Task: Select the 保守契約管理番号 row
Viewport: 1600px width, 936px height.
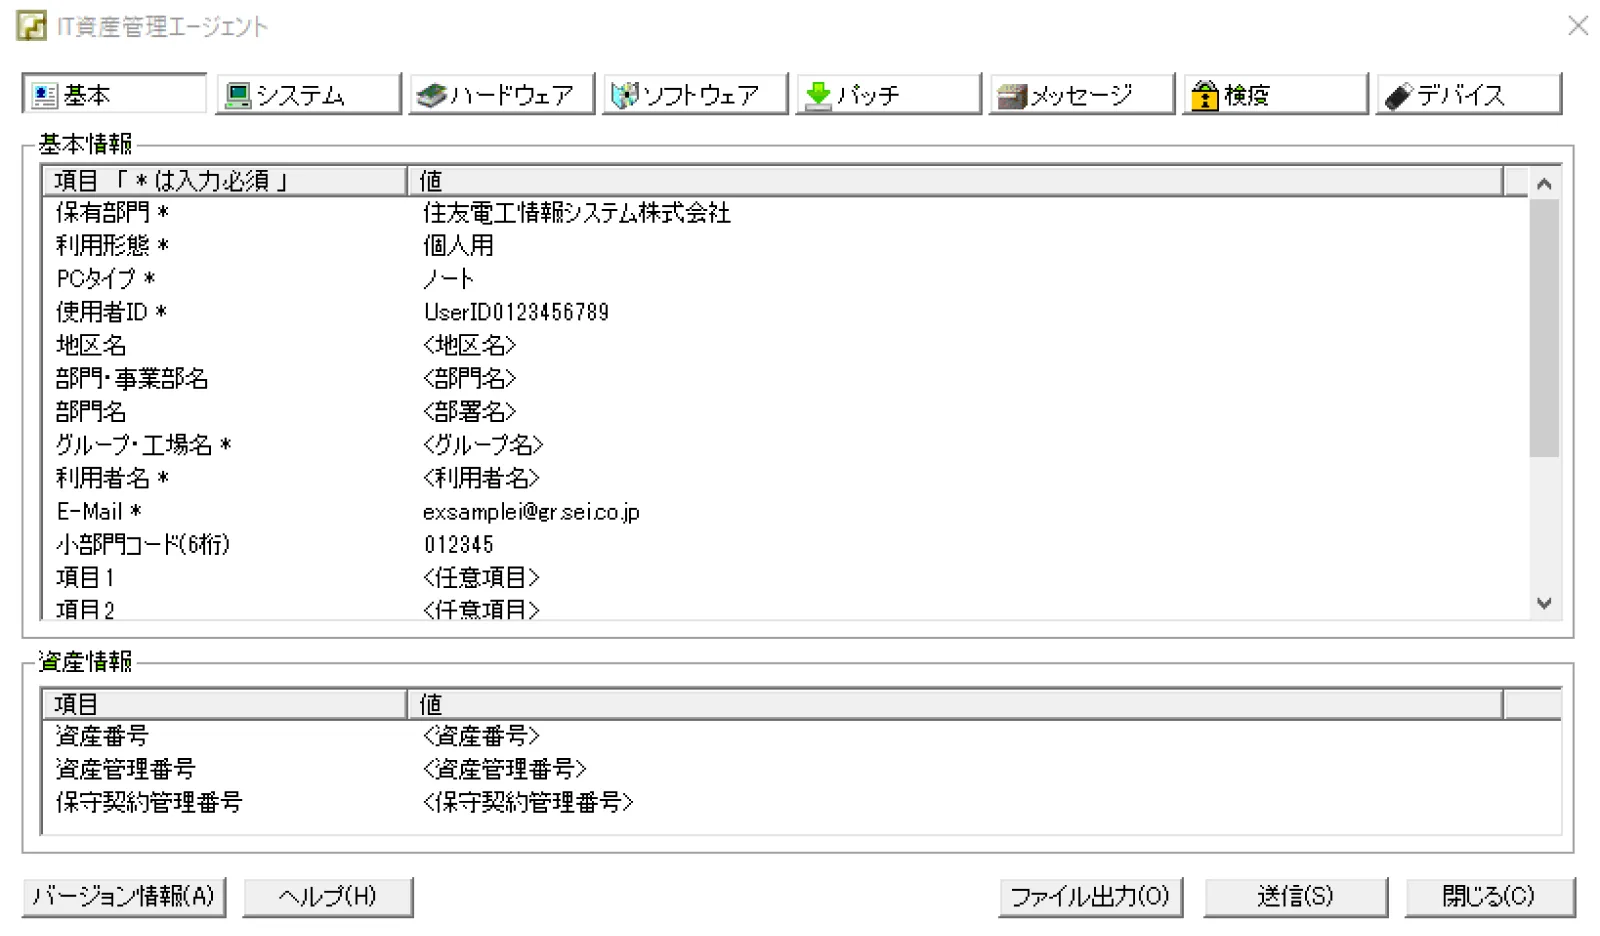Action: pyautogui.click(x=801, y=802)
